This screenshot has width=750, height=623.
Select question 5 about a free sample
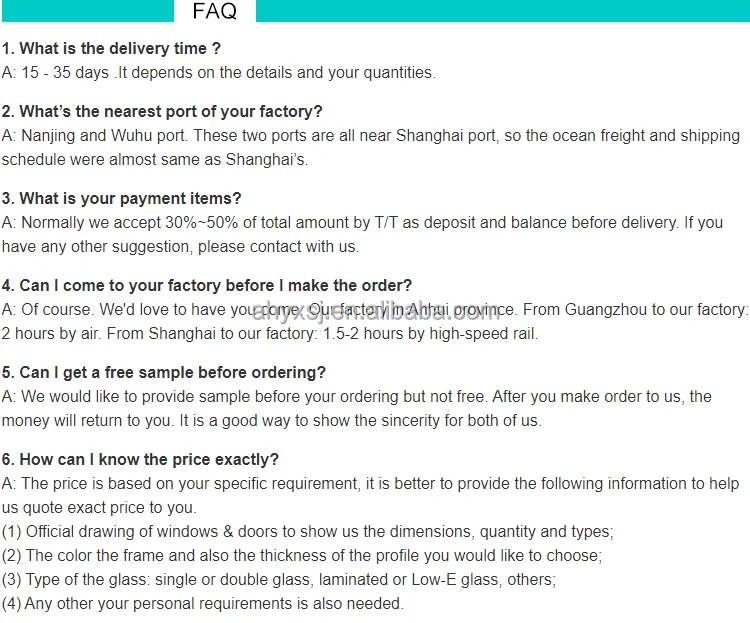164,372
